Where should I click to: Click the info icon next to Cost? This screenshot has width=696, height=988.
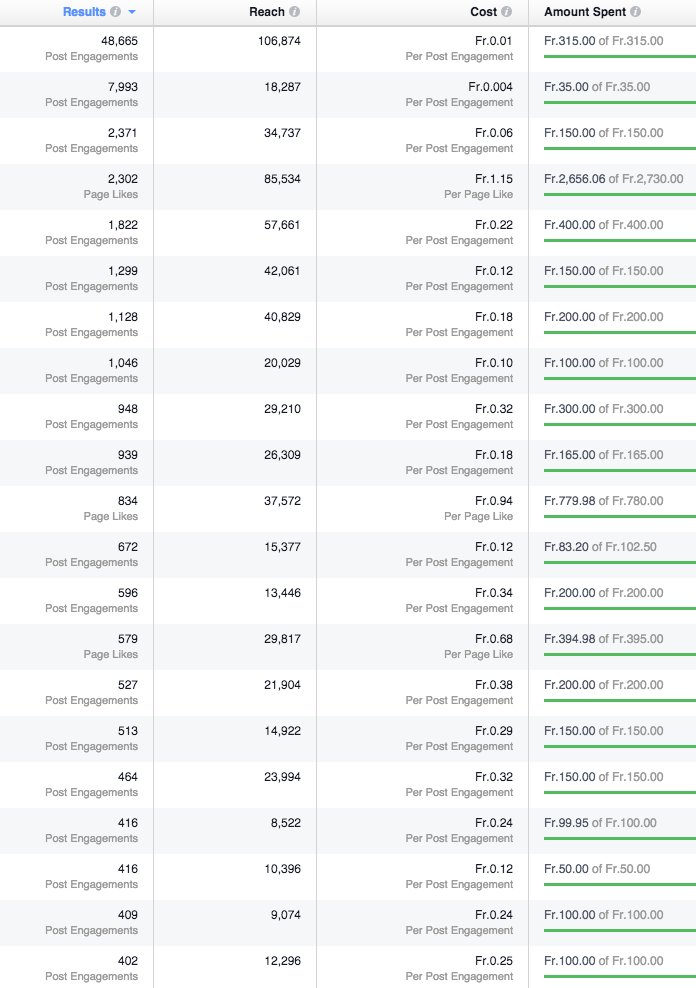506,12
